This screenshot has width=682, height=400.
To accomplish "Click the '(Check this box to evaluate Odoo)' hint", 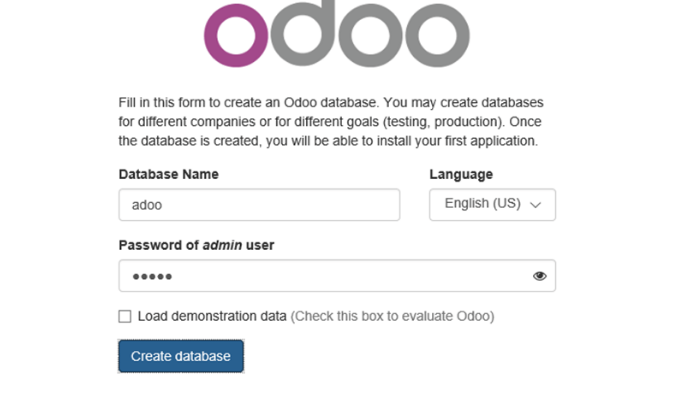I will (392, 316).
